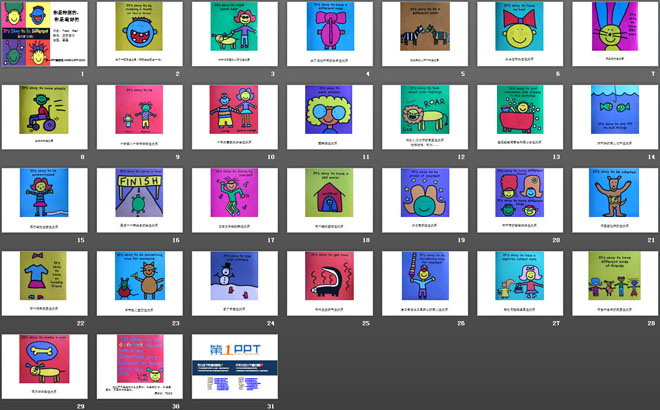
Task: Select slide 12 roaring lion thumbnail
Action: pos(425,117)
